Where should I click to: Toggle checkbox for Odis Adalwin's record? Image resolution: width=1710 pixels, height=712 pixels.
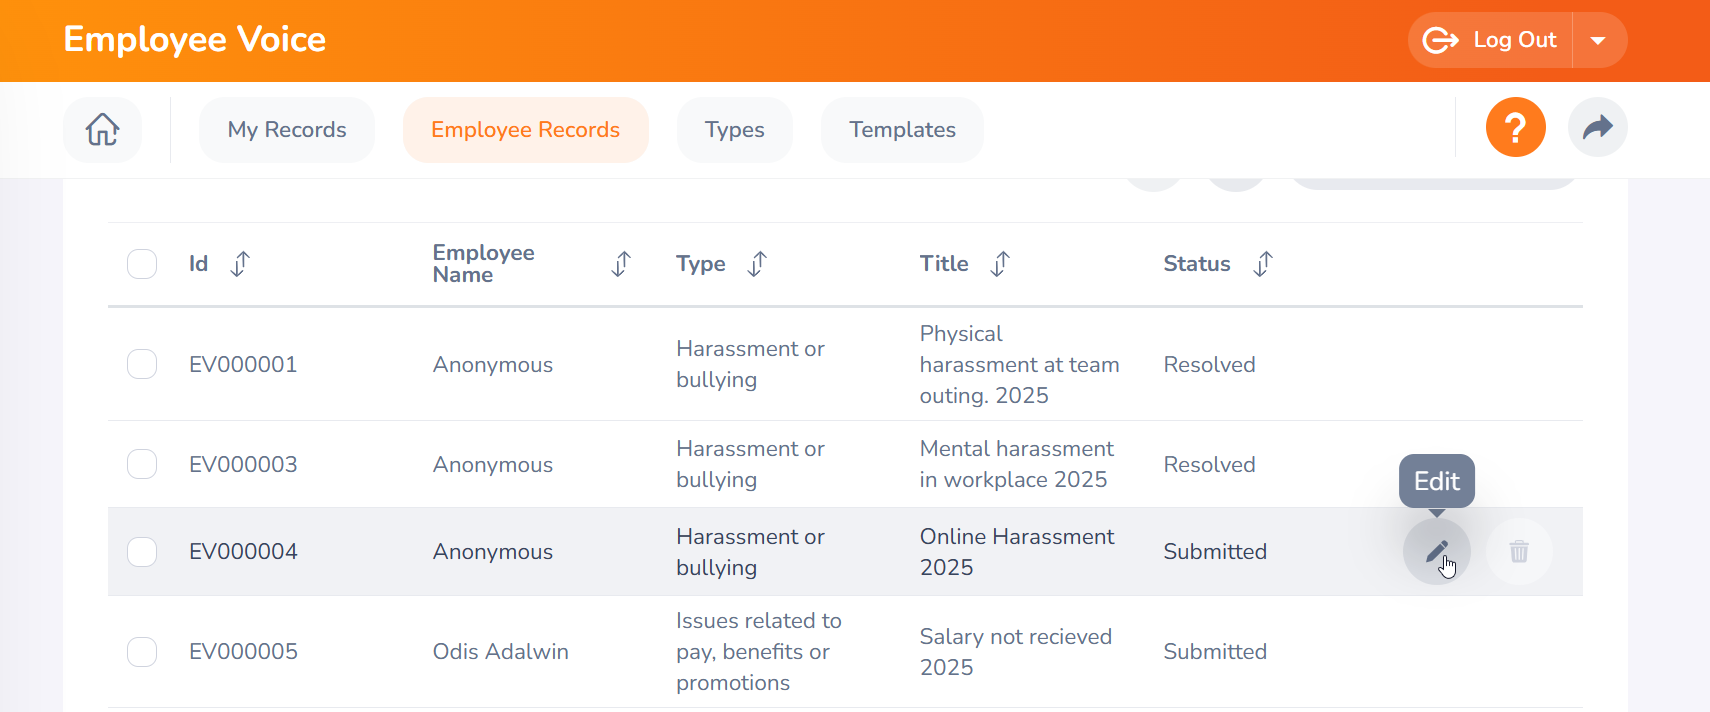(x=142, y=652)
